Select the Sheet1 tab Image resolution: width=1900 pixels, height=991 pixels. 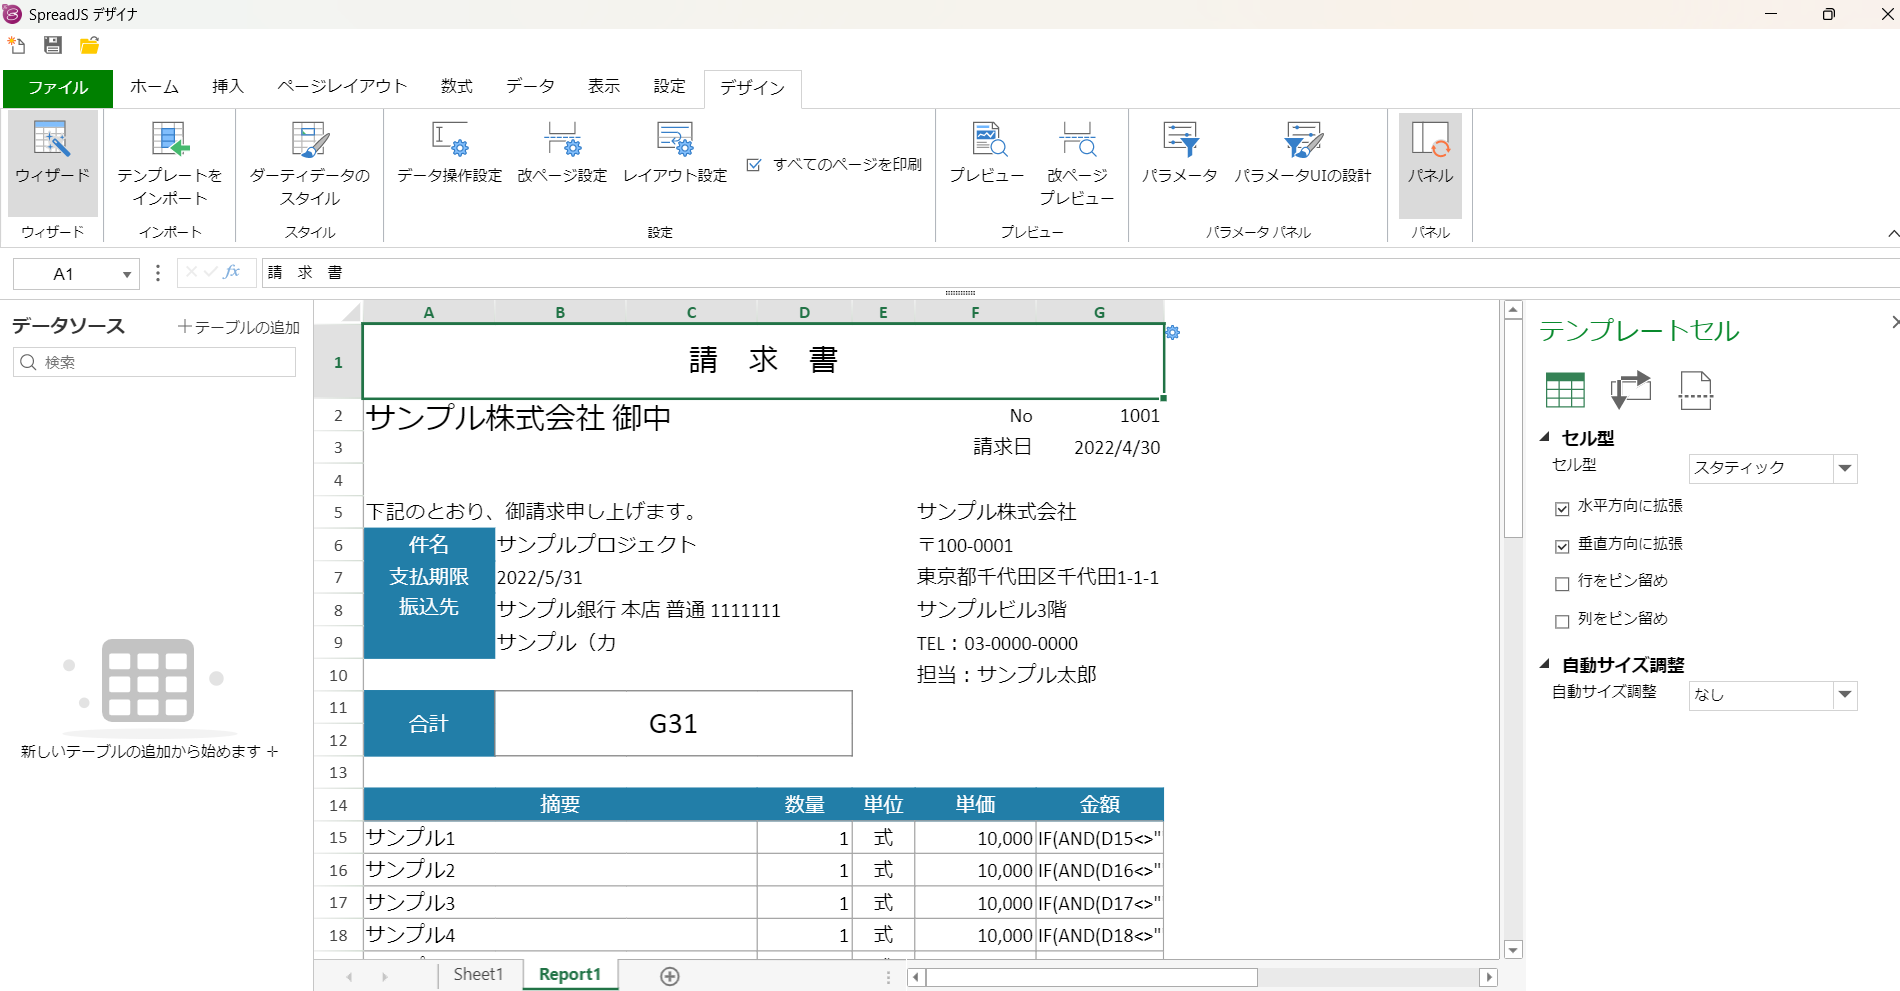click(478, 975)
